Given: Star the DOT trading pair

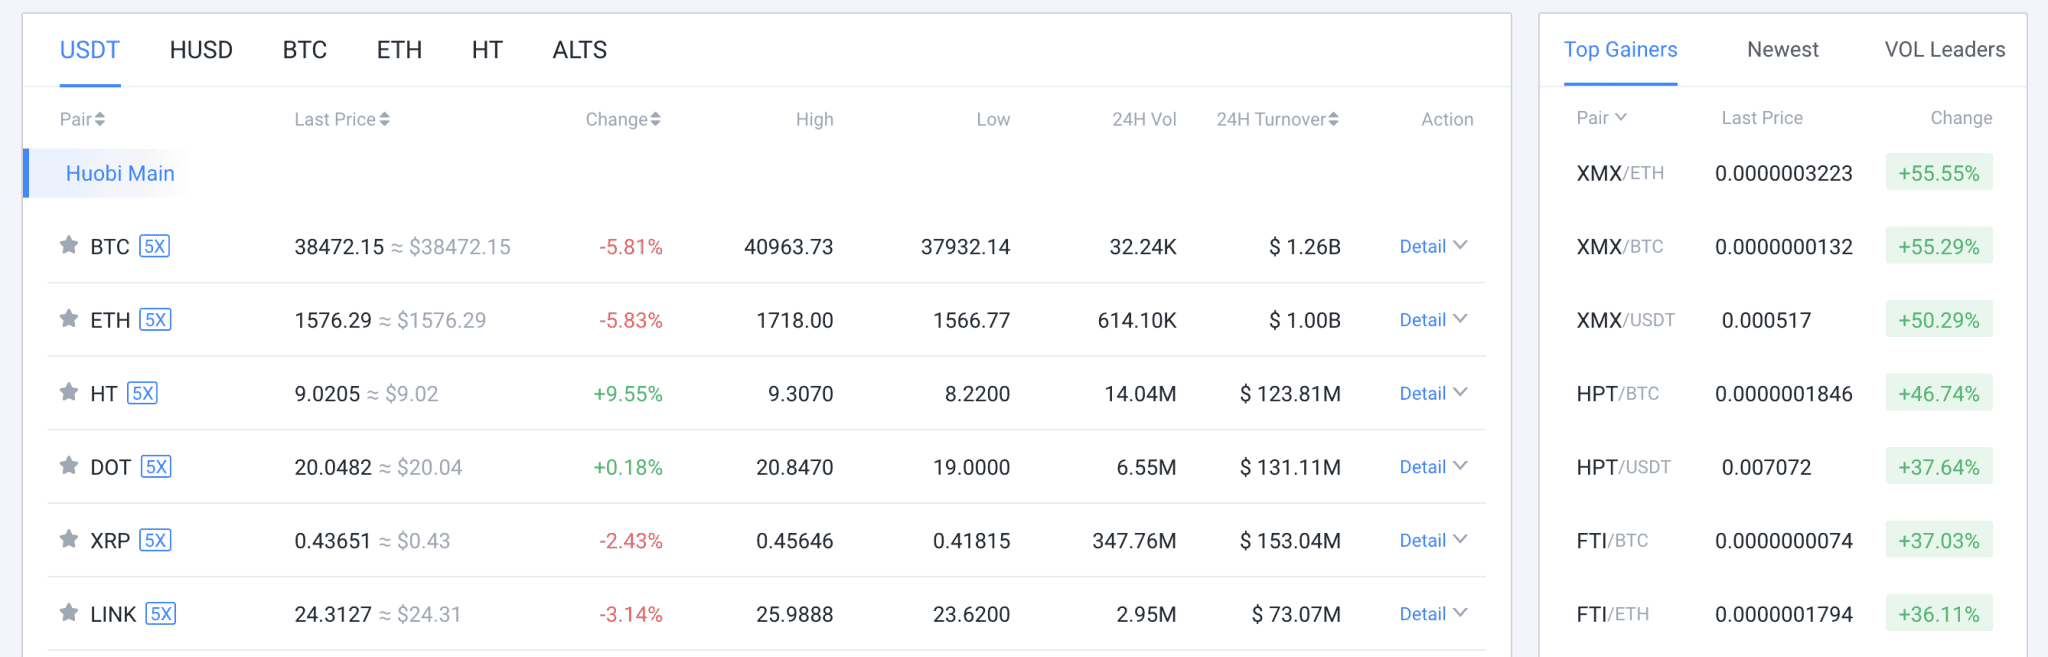Looking at the screenshot, I should tap(69, 466).
